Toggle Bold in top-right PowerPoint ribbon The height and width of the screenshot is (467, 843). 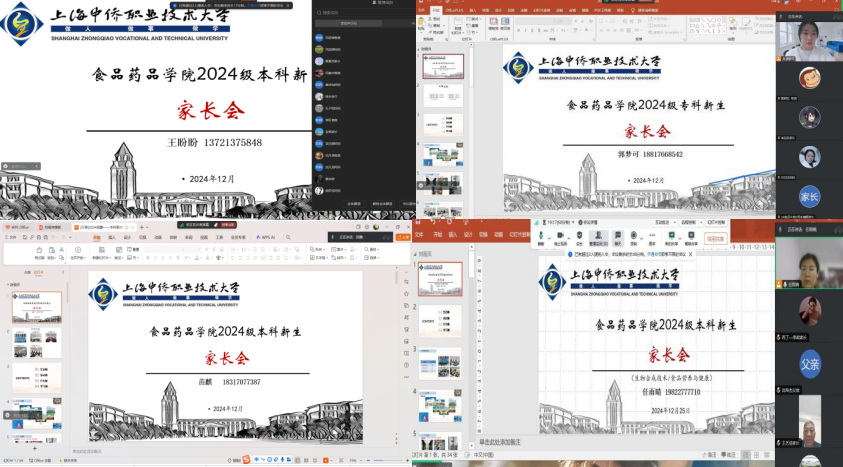point(519,31)
